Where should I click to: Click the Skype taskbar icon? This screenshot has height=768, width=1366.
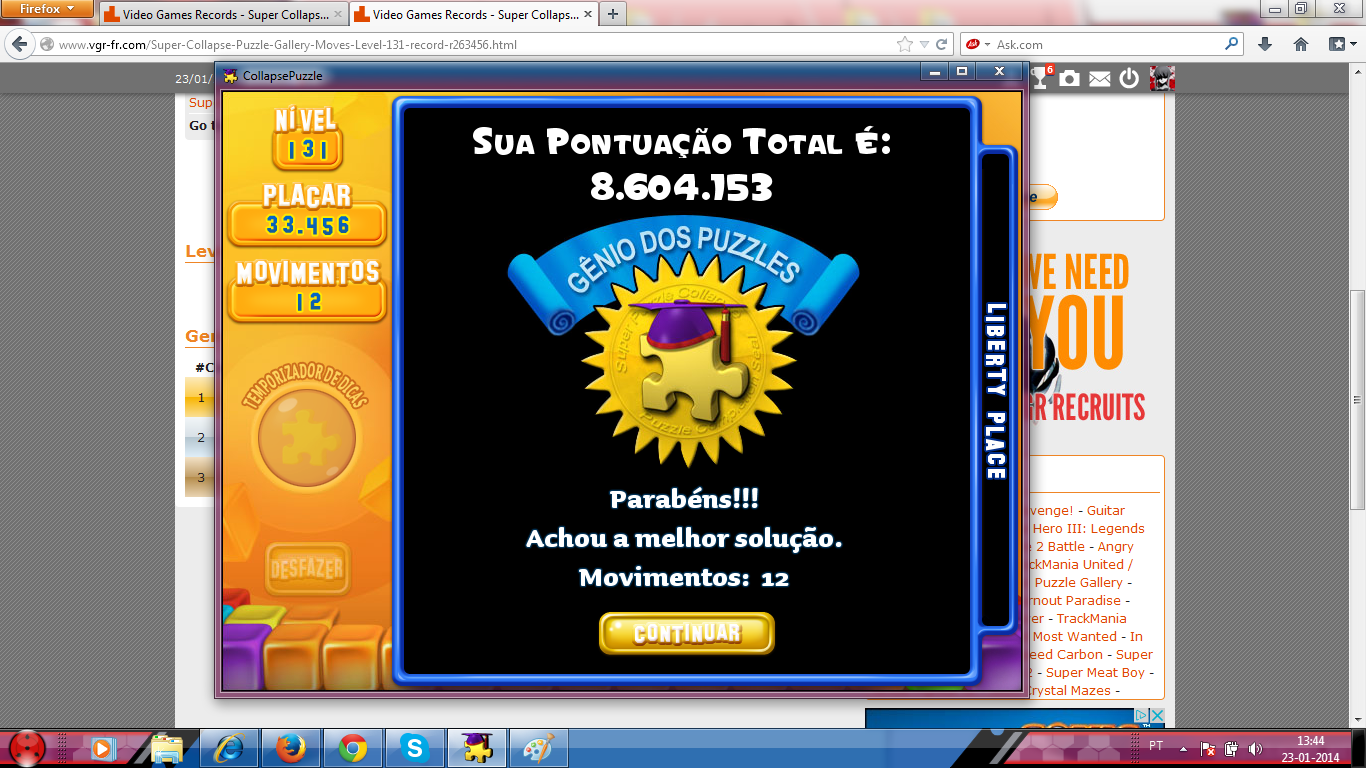pos(414,747)
